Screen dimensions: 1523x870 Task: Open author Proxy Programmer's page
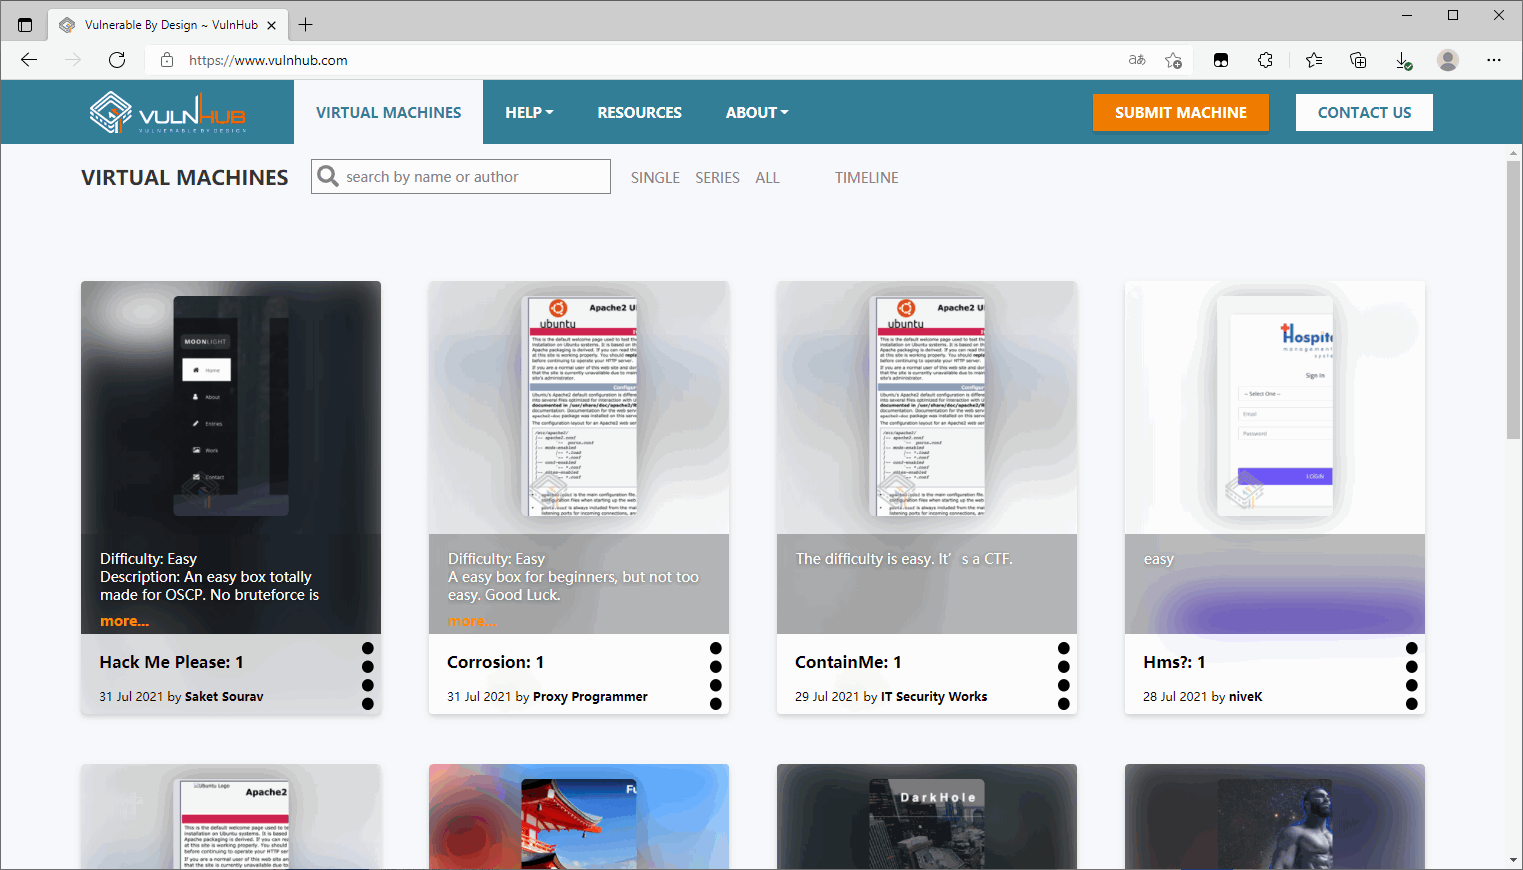[x=590, y=696]
